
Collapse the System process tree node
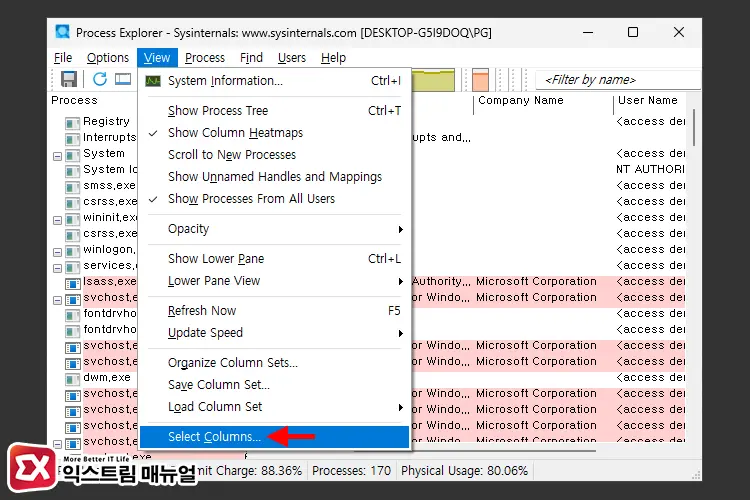point(57,156)
